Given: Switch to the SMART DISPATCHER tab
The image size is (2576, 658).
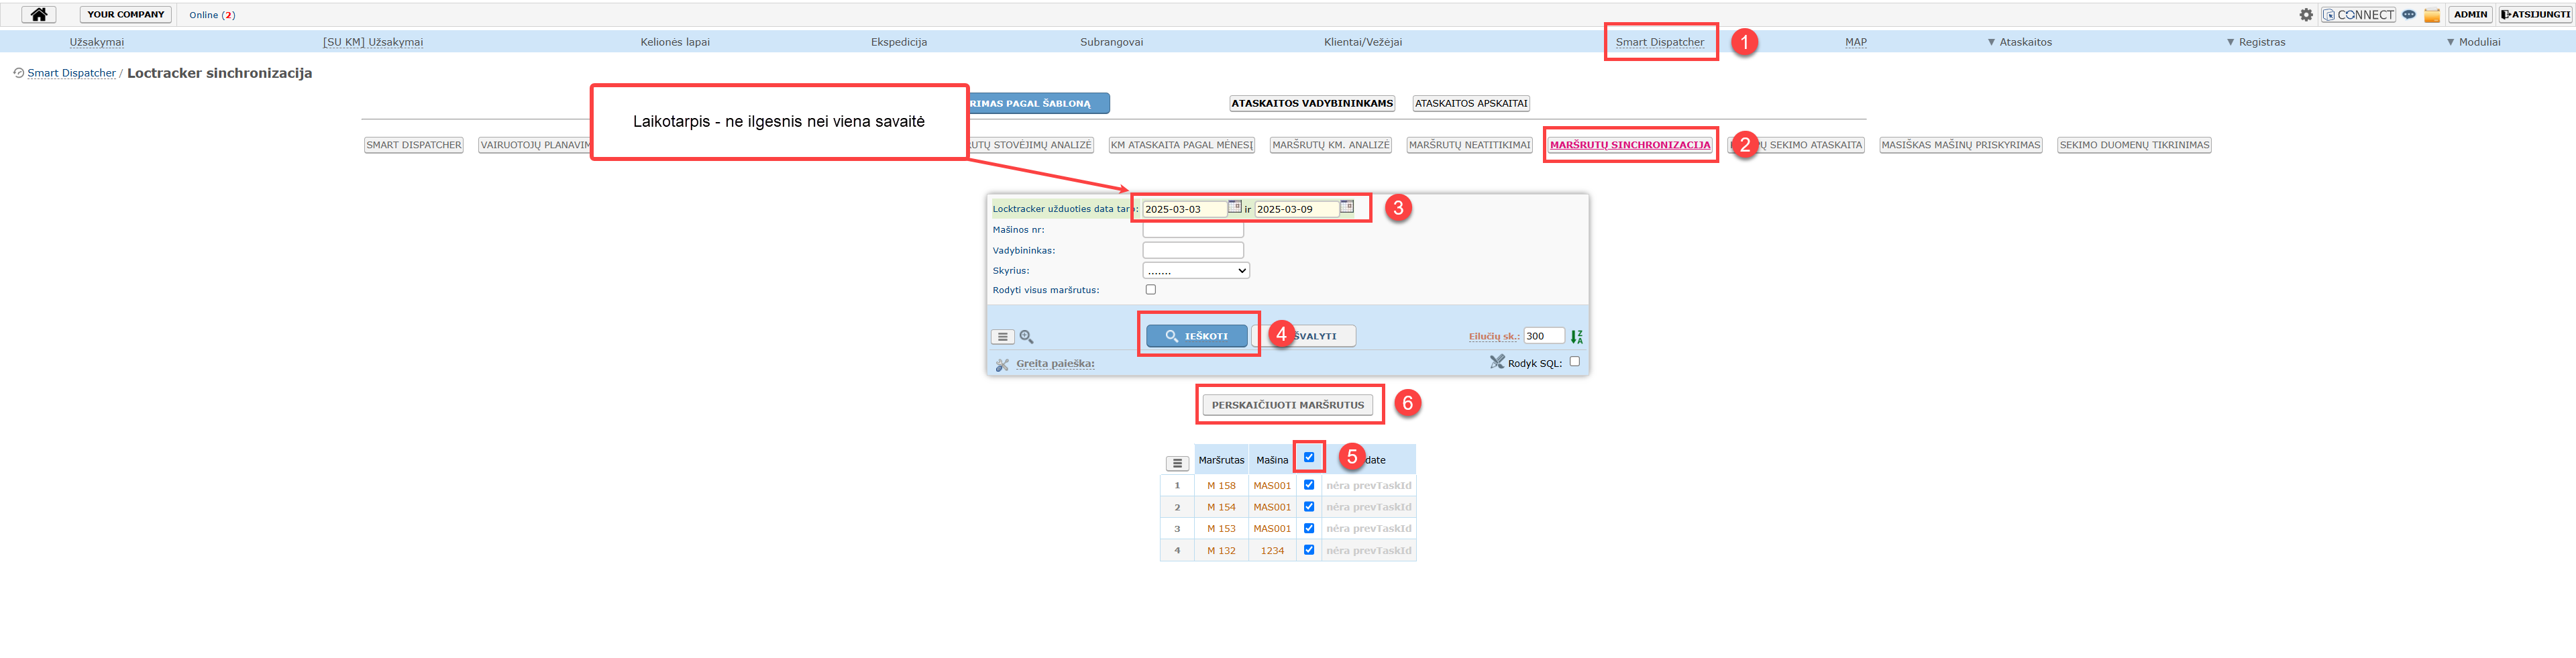Looking at the screenshot, I should [x=414, y=145].
